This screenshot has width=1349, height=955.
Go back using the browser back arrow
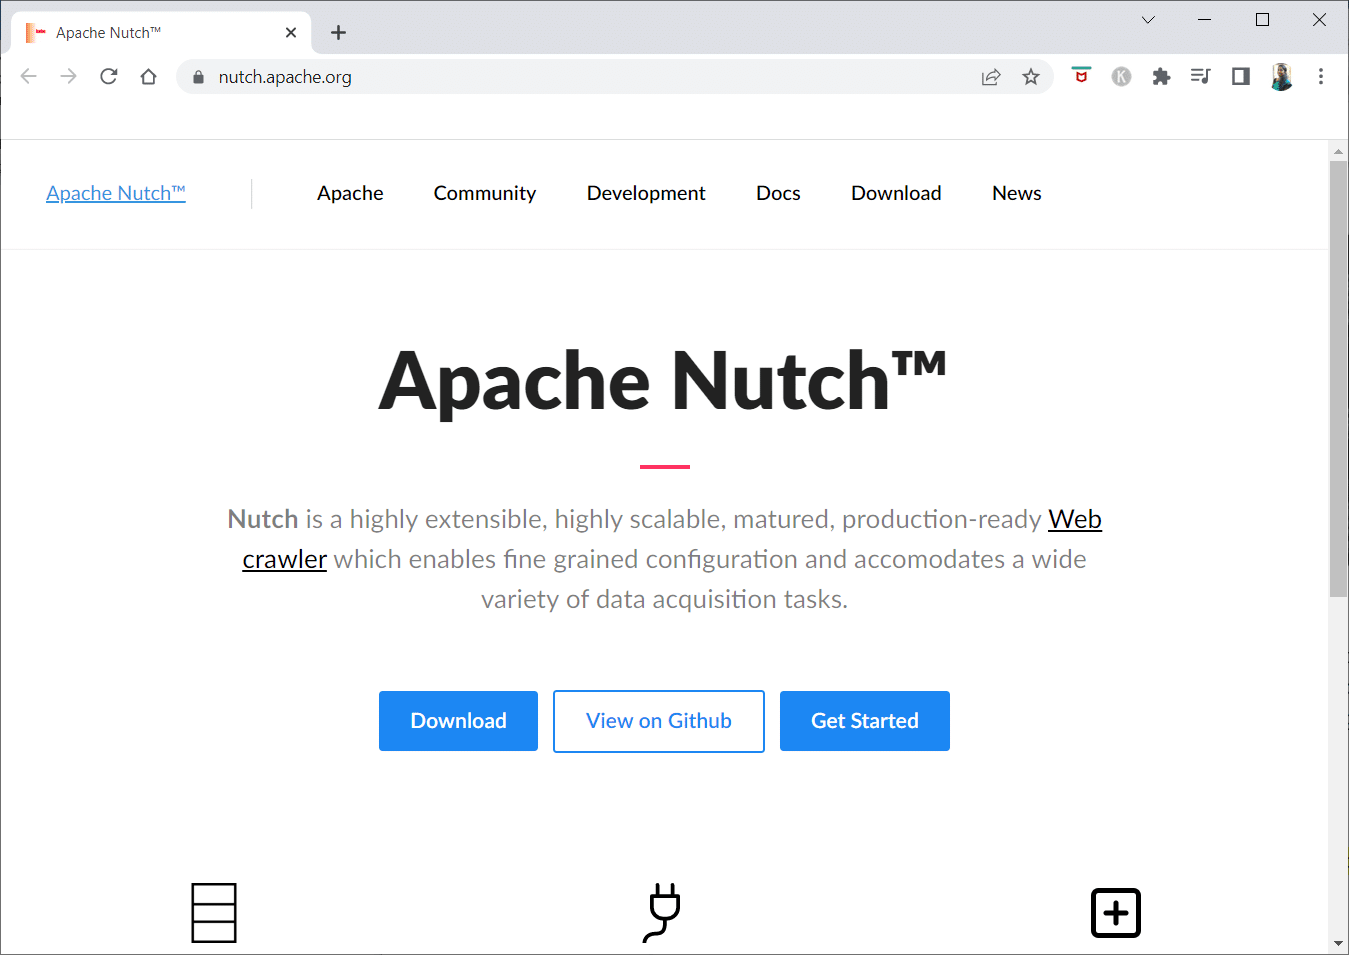click(x=29, y=77)
